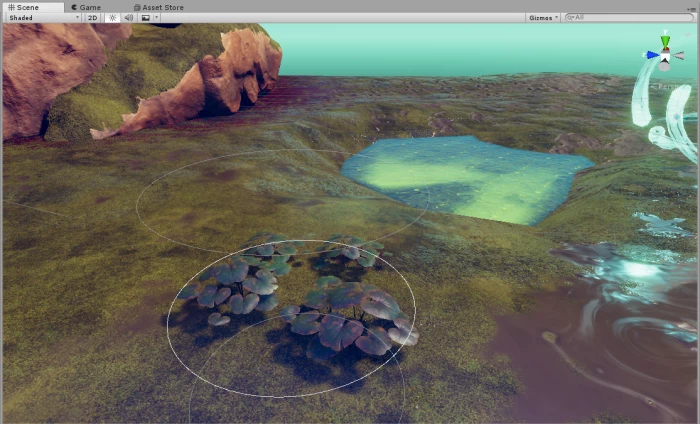
Task: Click the center cube of orientation gizmo
Action: coord(666,56)
